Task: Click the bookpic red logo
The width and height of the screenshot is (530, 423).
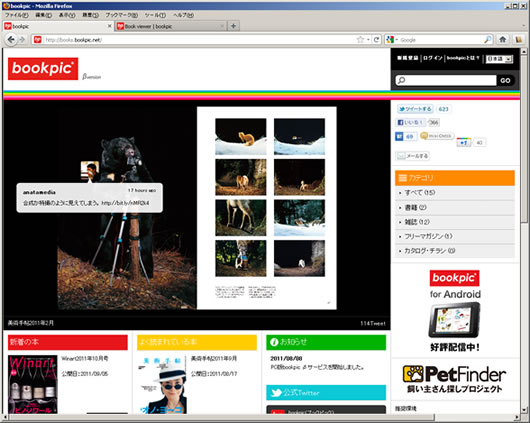Action: [x=43, y=69]
